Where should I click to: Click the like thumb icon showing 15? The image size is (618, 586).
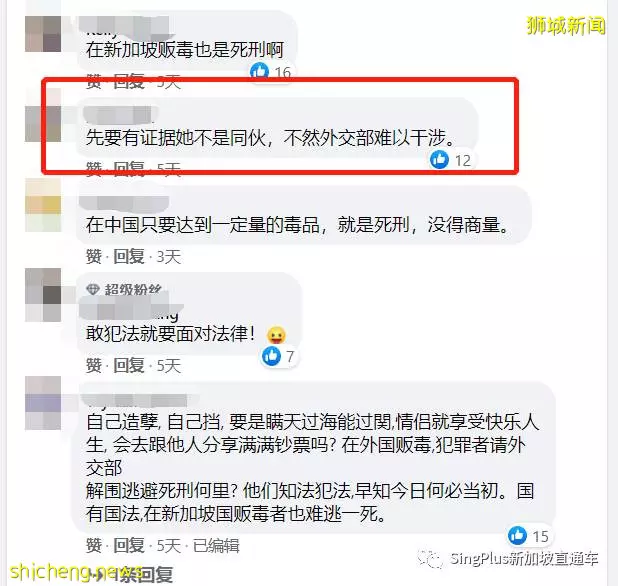pos(517,536)
